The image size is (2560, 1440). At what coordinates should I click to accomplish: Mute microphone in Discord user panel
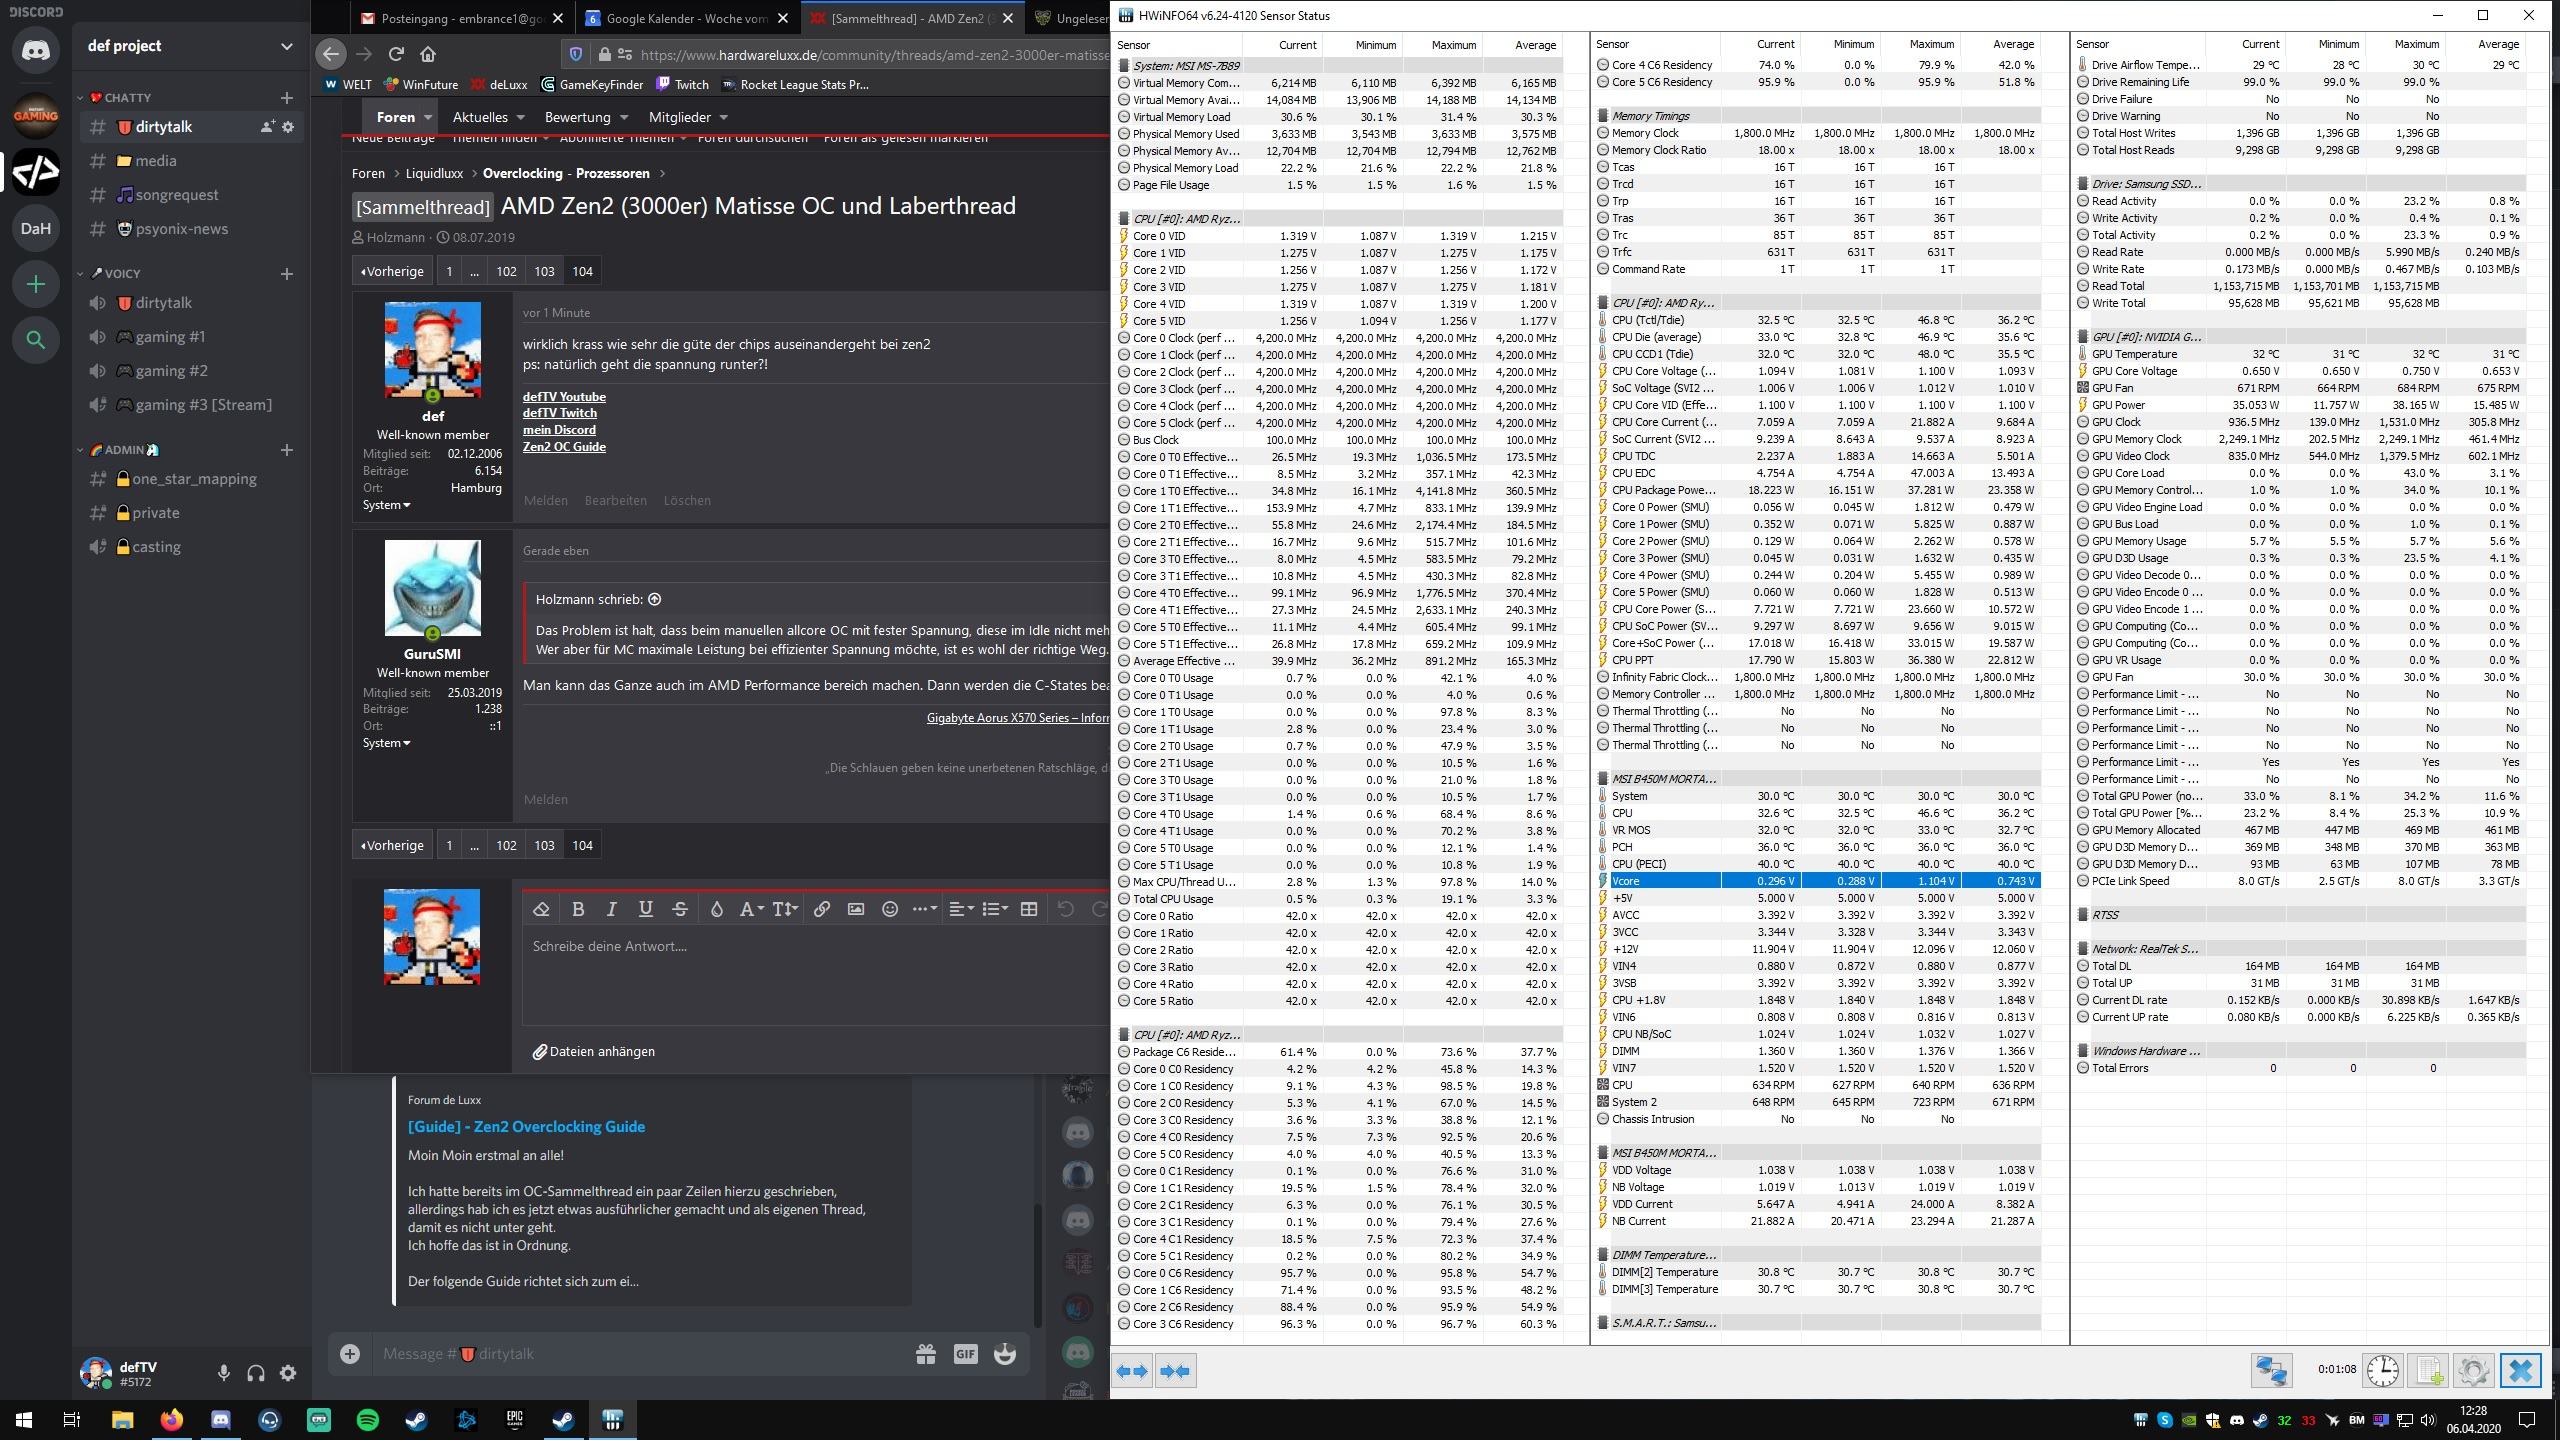coord(224,1373)
